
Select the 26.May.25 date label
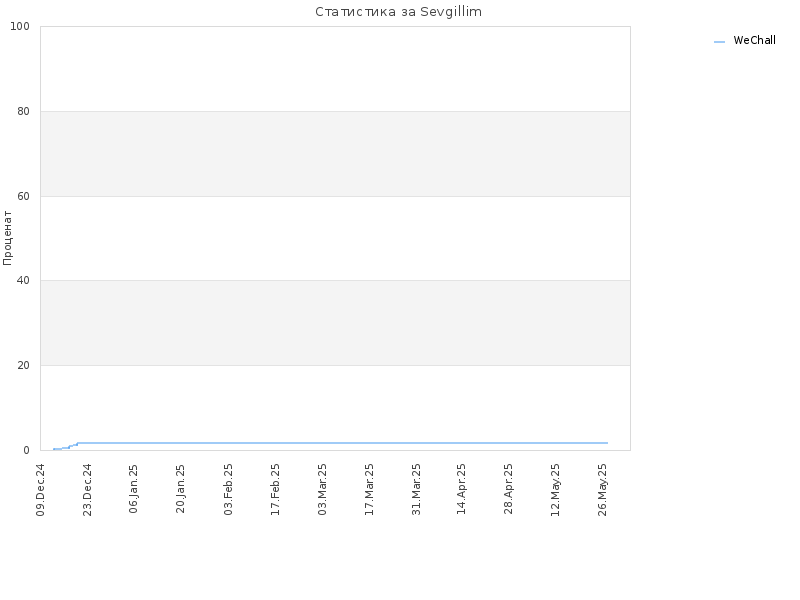click(602, 490)
